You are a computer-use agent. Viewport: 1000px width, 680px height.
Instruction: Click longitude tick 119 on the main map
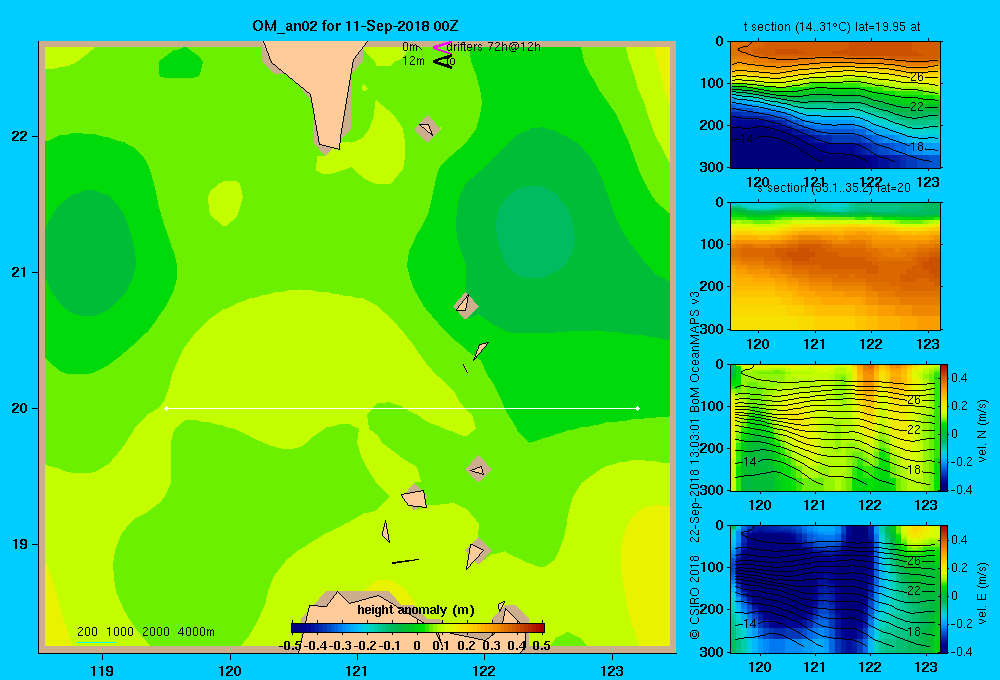[102, 670]
